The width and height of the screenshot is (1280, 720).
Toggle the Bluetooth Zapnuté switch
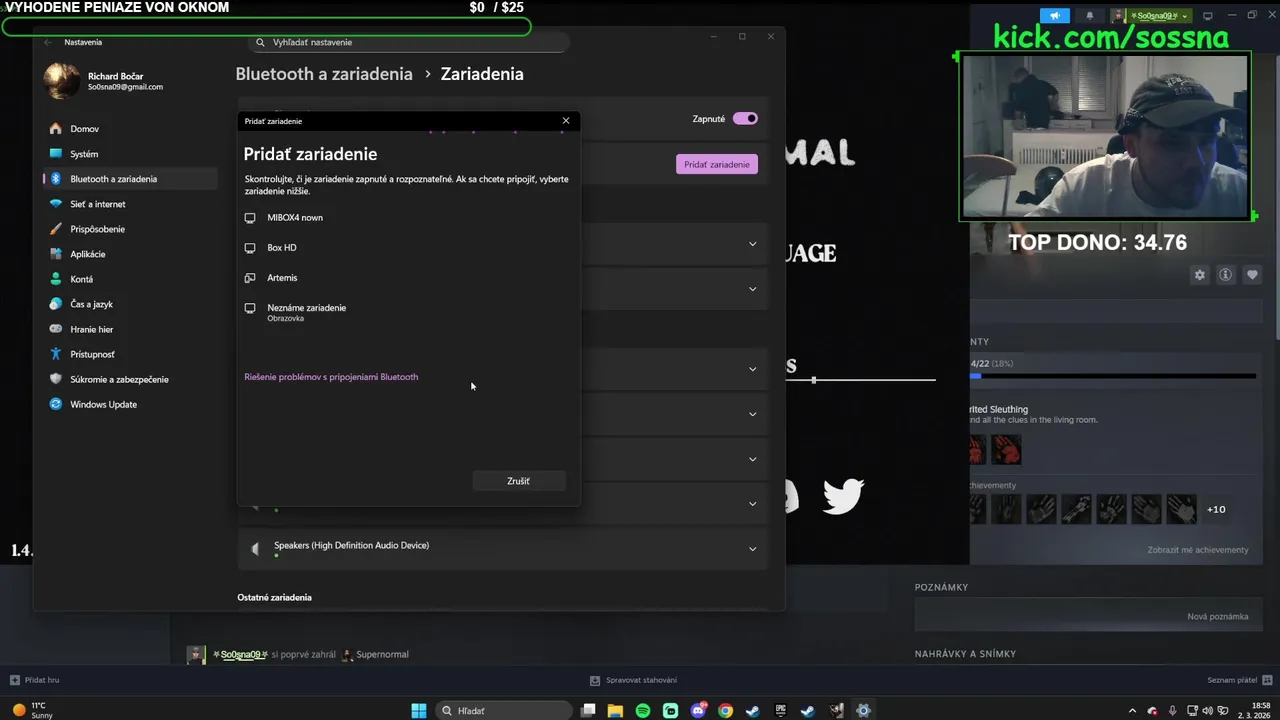pos(745,118)
